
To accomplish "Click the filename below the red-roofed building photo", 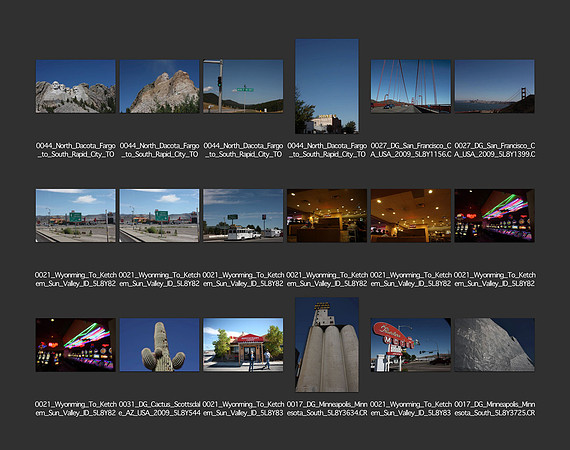I will click(243, 409).
